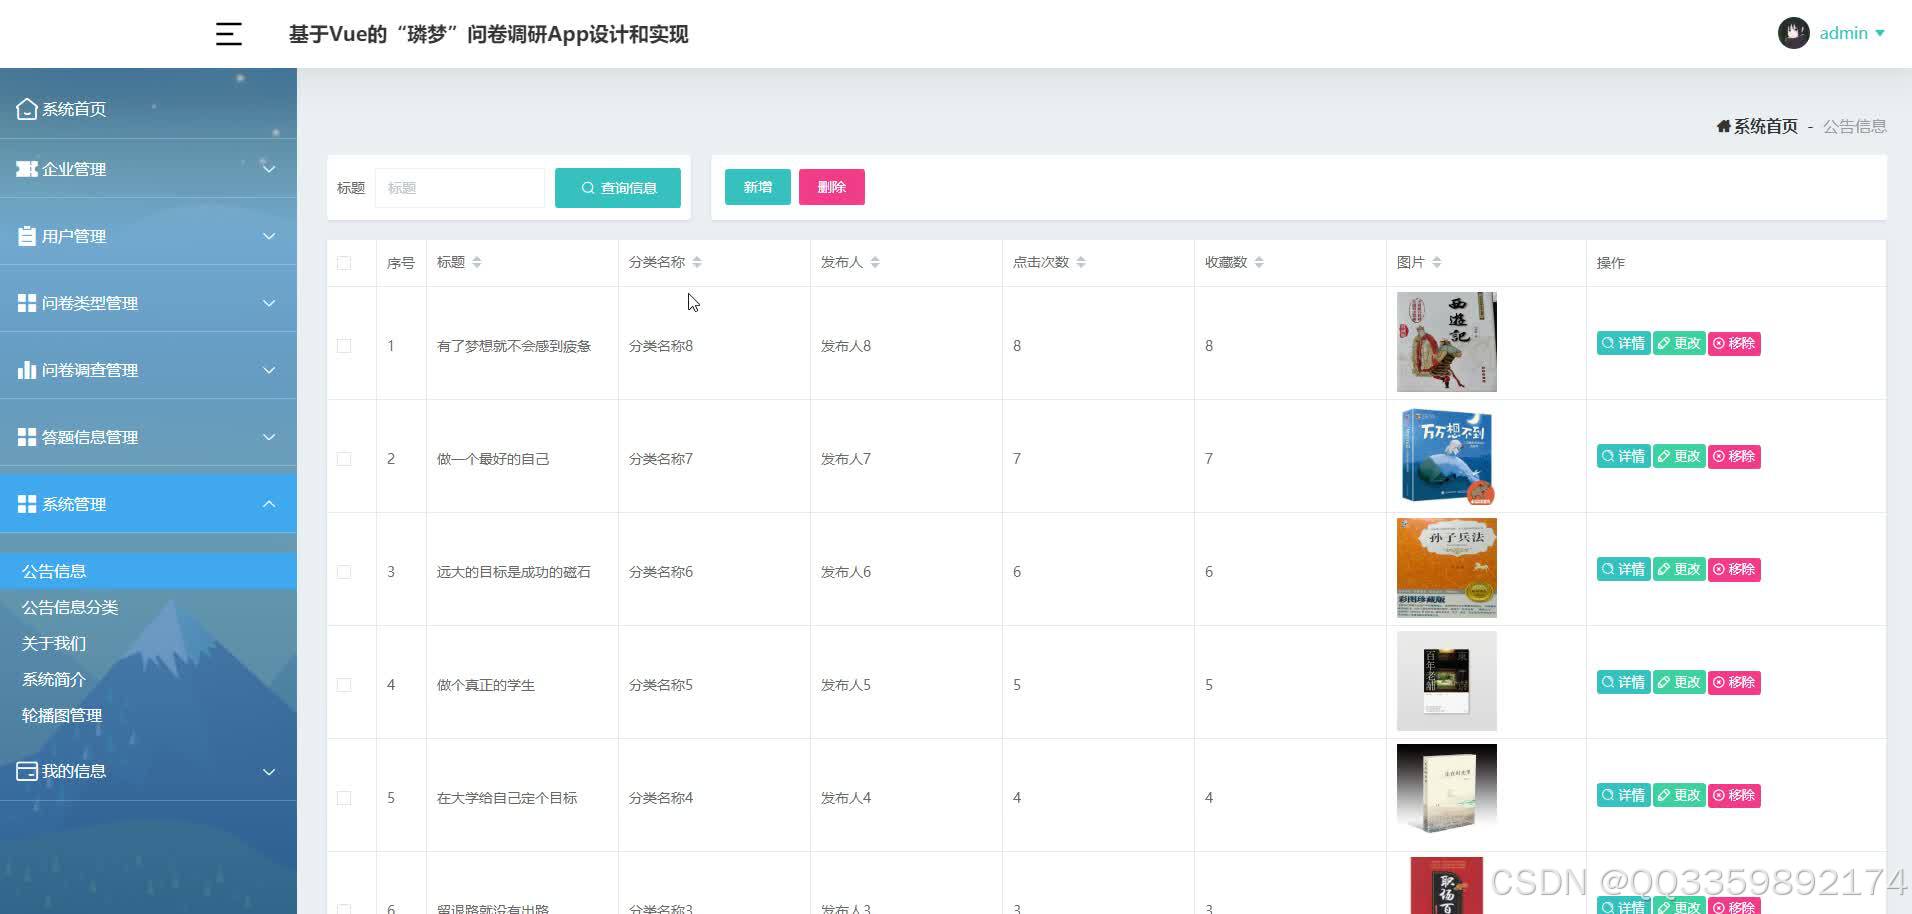Check the row 4 checkbox
1912x914 pixels.
[344, 685]
